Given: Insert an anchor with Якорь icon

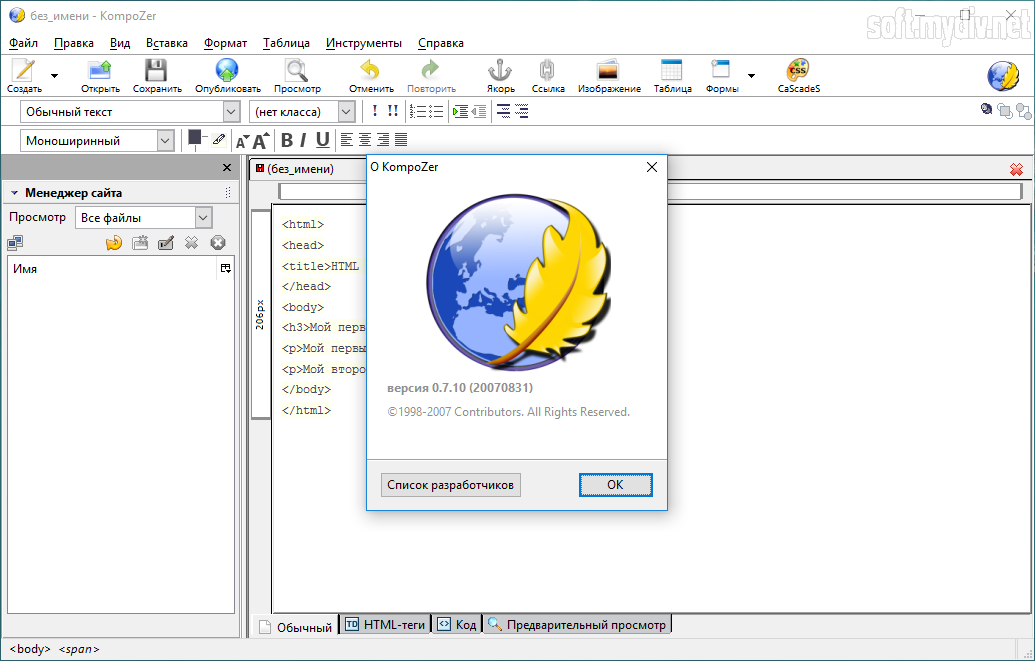Looking at the screenshot, I should pos(500,71).
